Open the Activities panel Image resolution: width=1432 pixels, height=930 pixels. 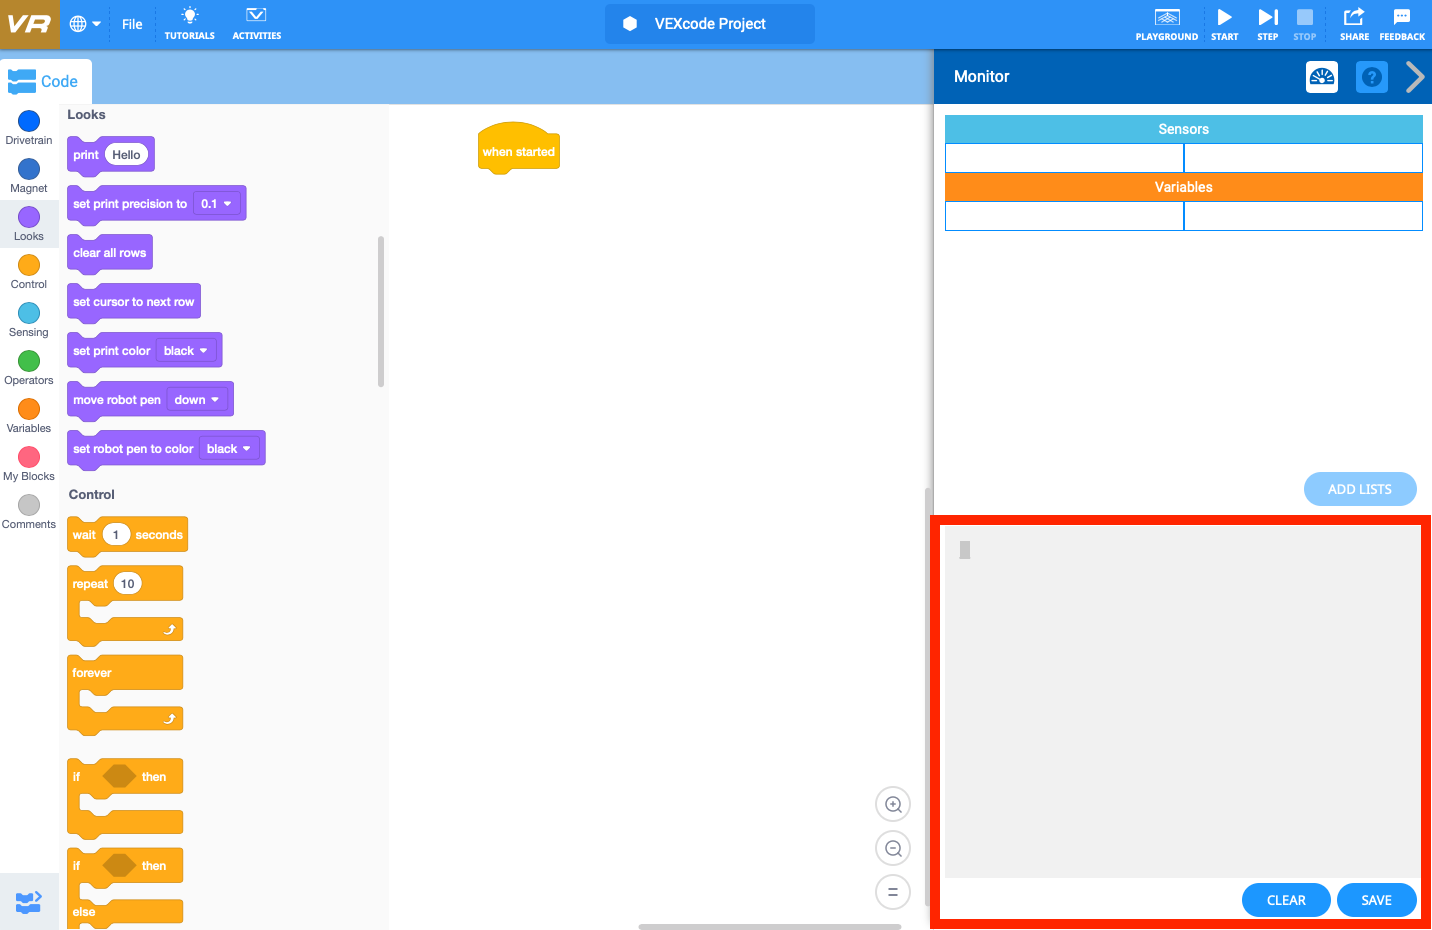coord(256,23)
